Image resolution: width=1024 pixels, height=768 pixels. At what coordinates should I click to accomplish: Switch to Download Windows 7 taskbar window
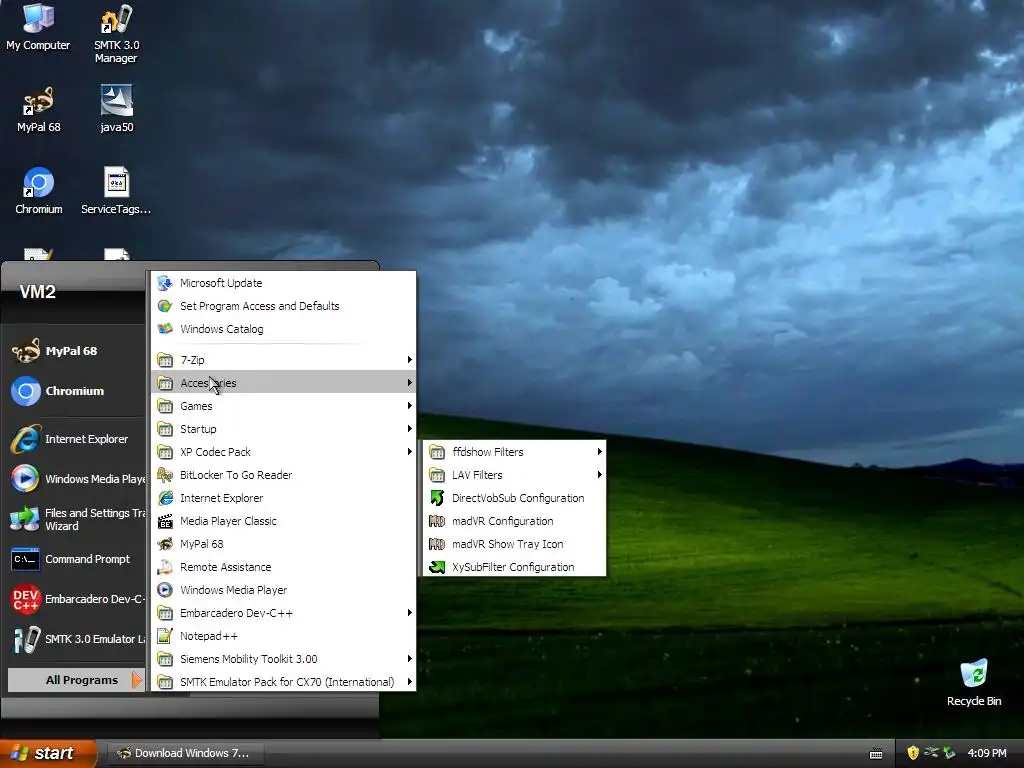(185, 753)
